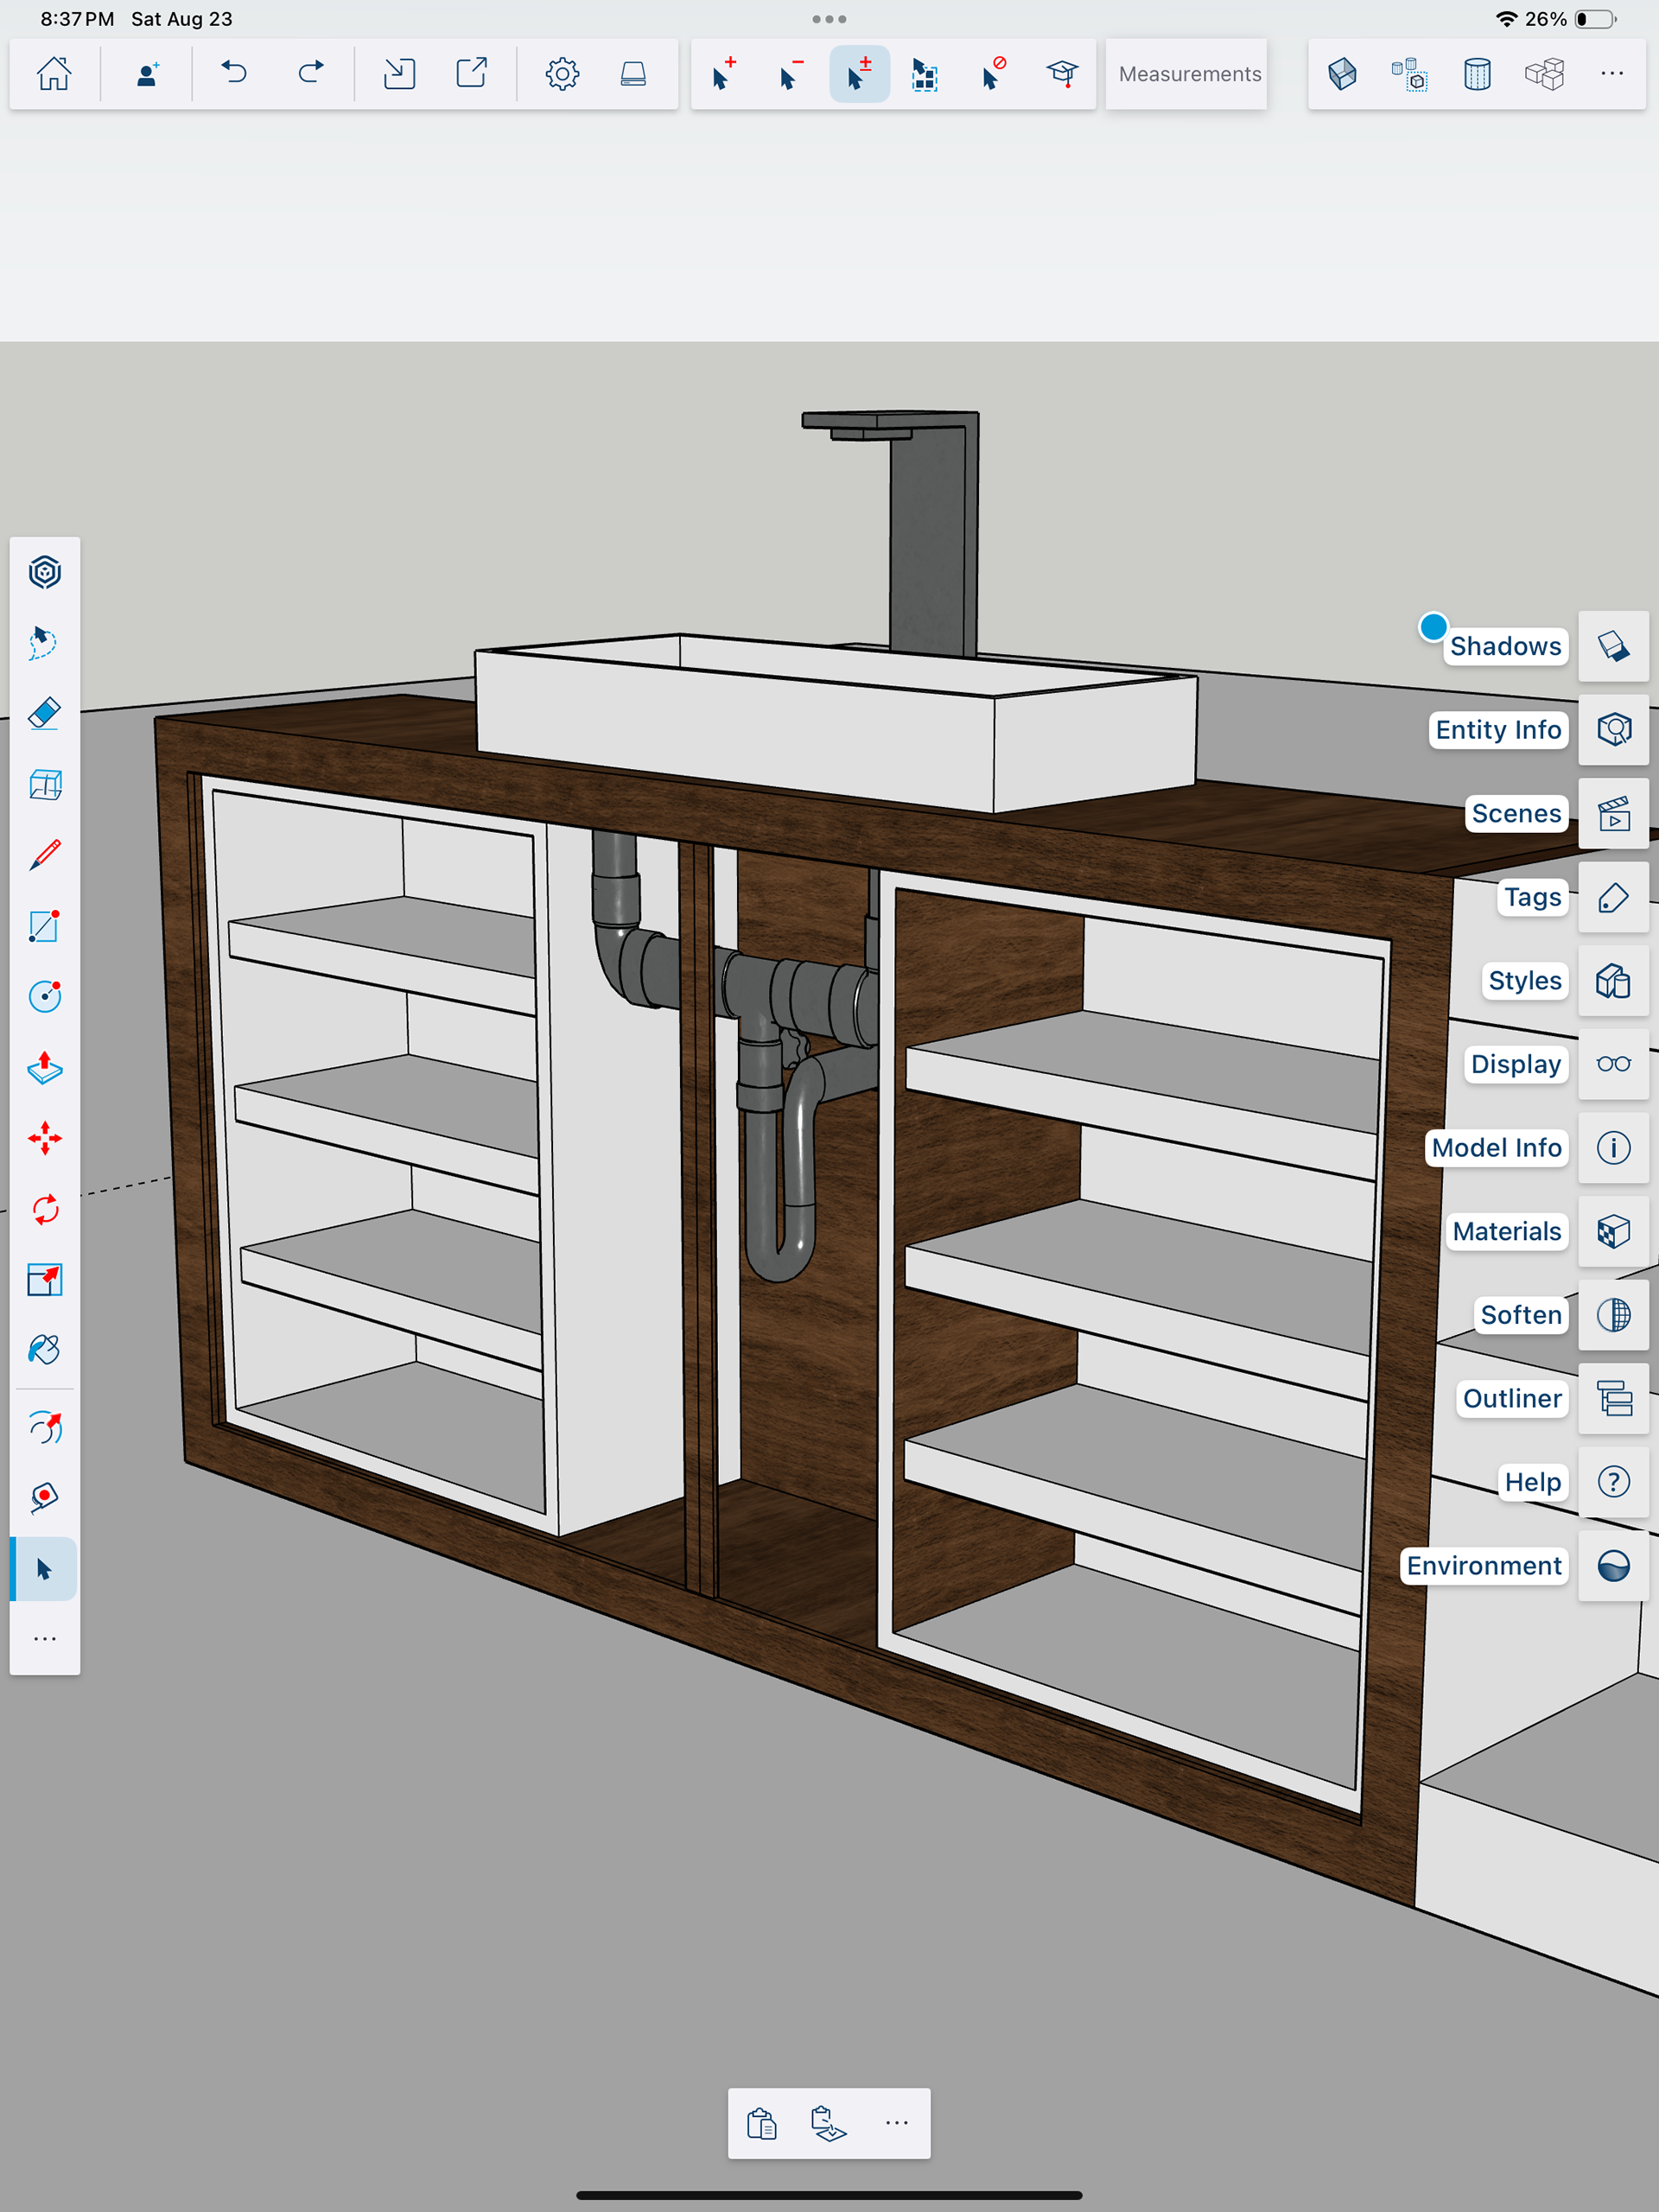This screenshot has height=2212, width=1659.
Task: Expand bottom paste bar options
Action: (896, 2123)
